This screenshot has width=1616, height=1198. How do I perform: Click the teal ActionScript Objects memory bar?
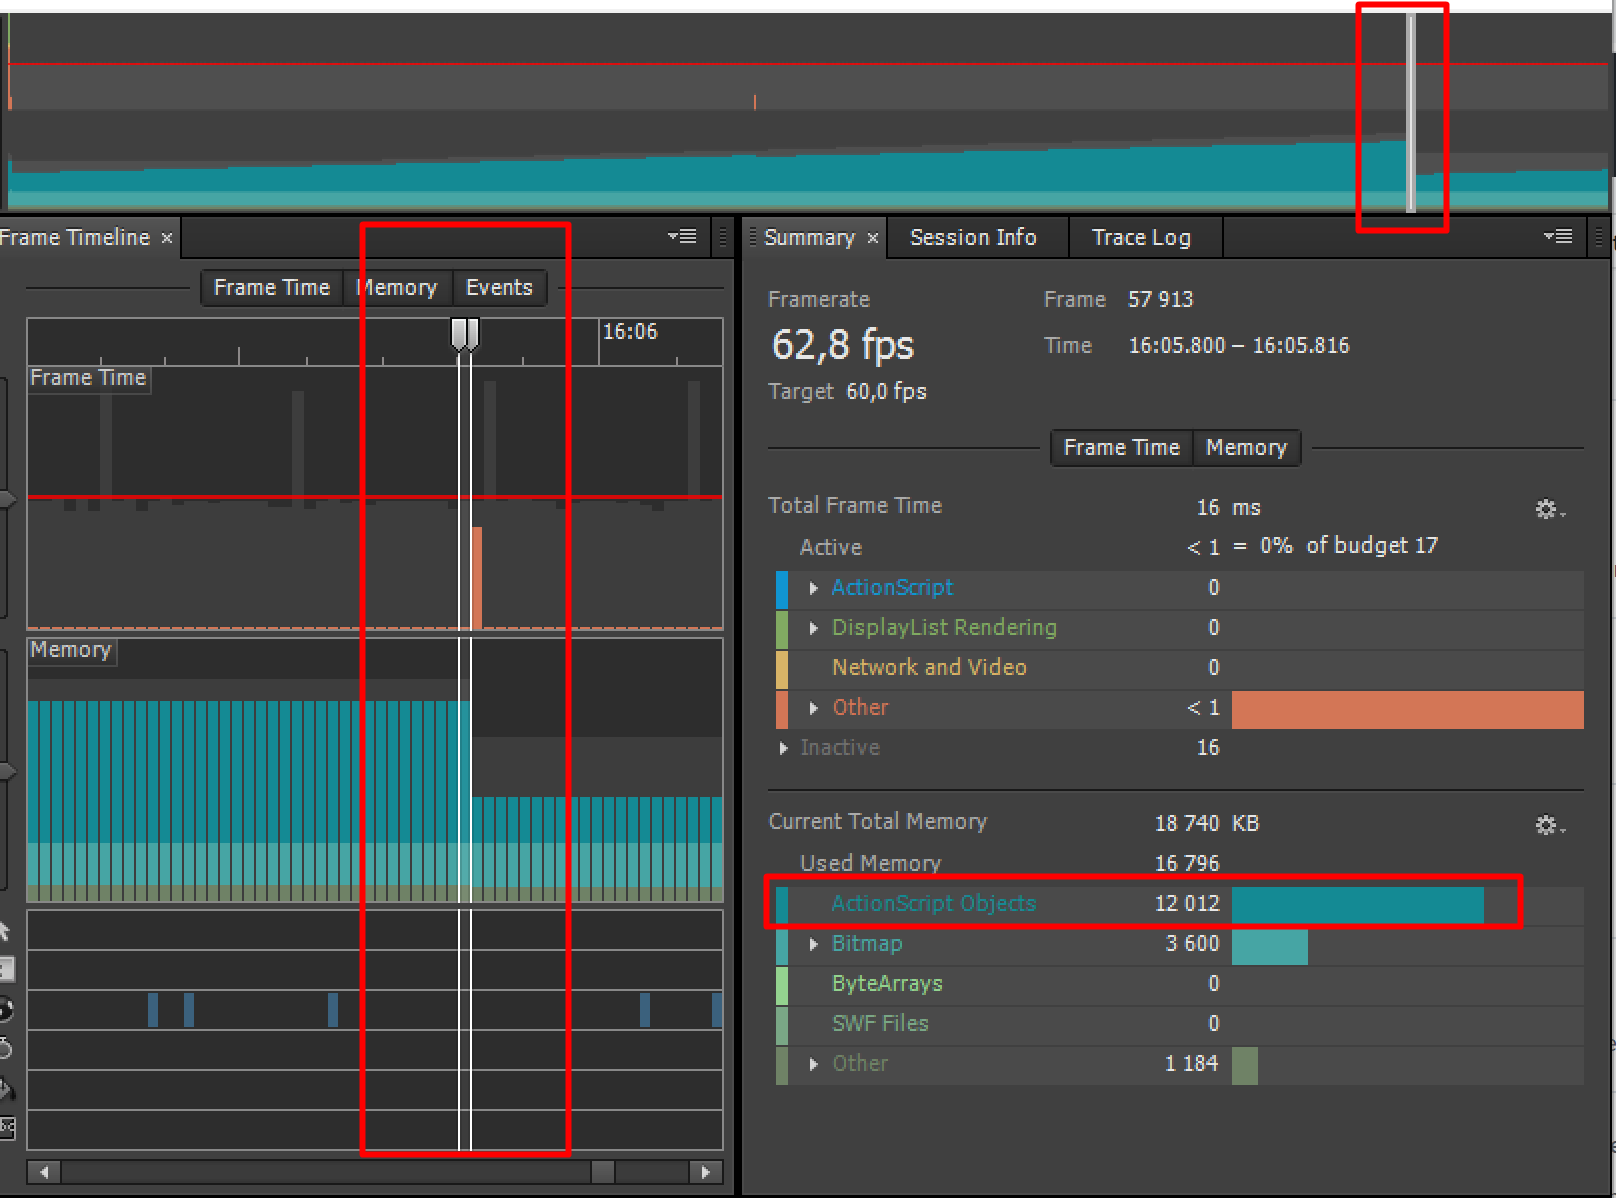point(1358,905)
